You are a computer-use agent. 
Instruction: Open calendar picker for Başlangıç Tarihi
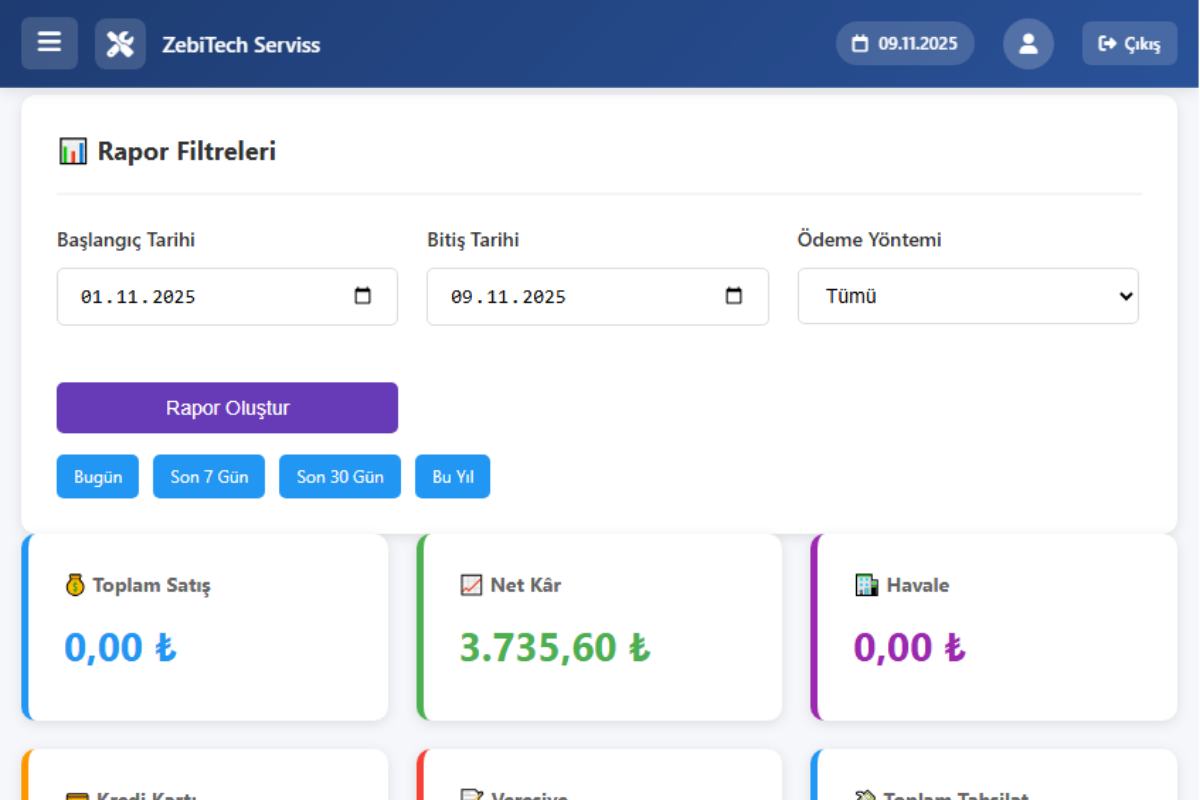coord(363,296)
